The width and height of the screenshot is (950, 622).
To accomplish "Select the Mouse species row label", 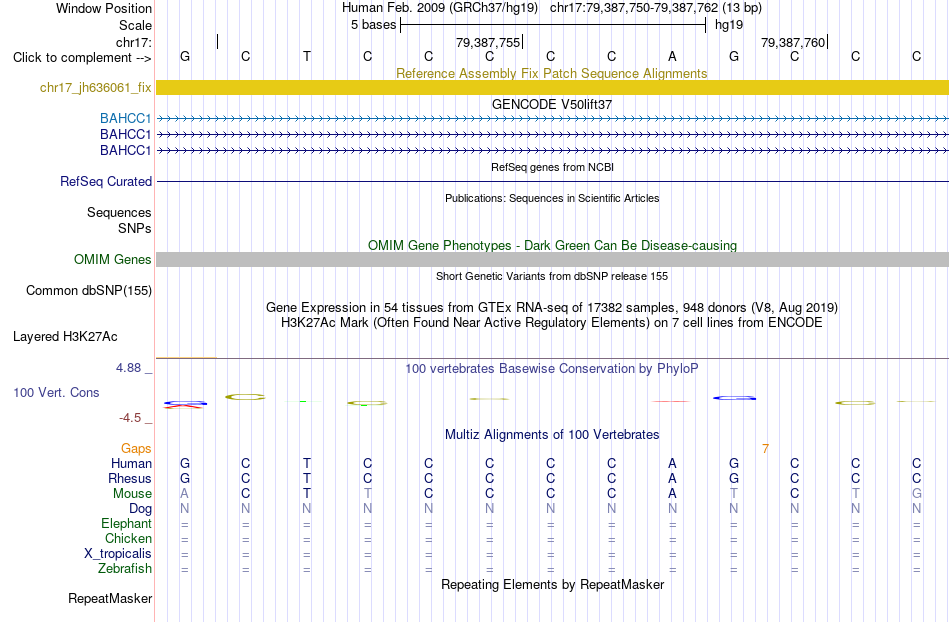I will point(132,494).
